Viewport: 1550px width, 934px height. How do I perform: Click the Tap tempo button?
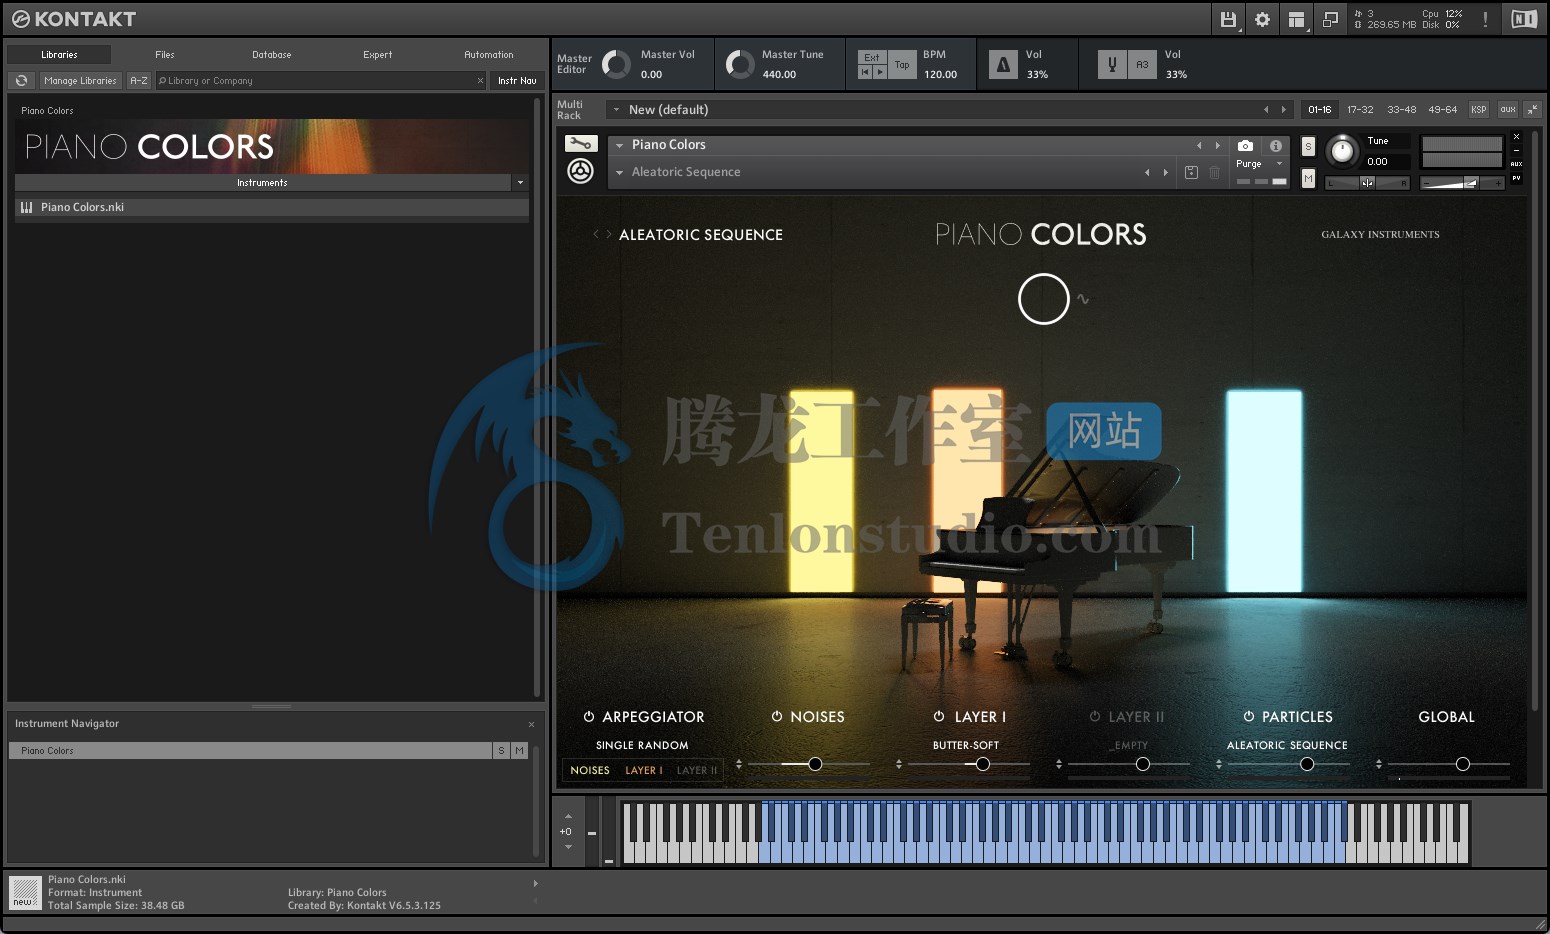pyautogui.click(x=902, y=65)
